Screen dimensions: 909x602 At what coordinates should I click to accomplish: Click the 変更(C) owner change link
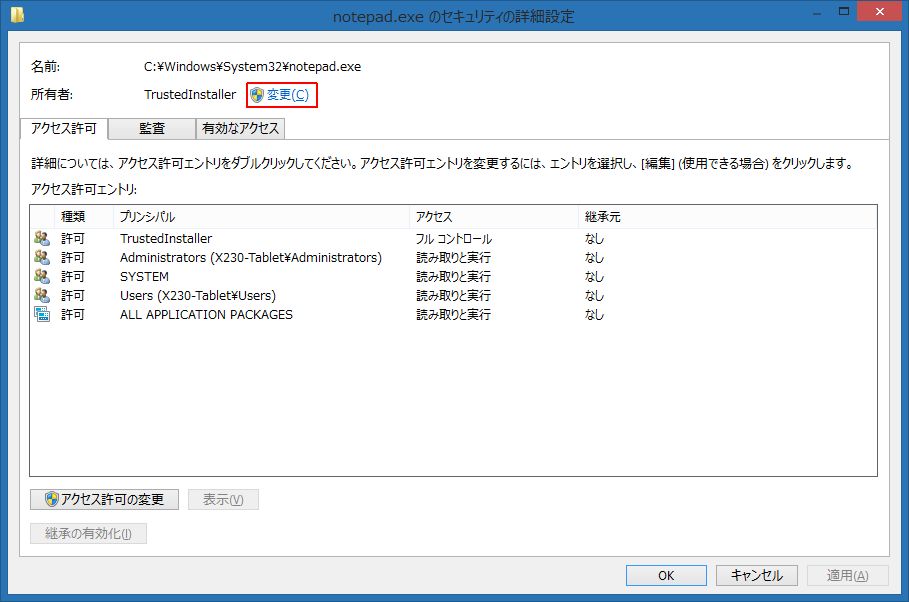click(x=288, y=95)
